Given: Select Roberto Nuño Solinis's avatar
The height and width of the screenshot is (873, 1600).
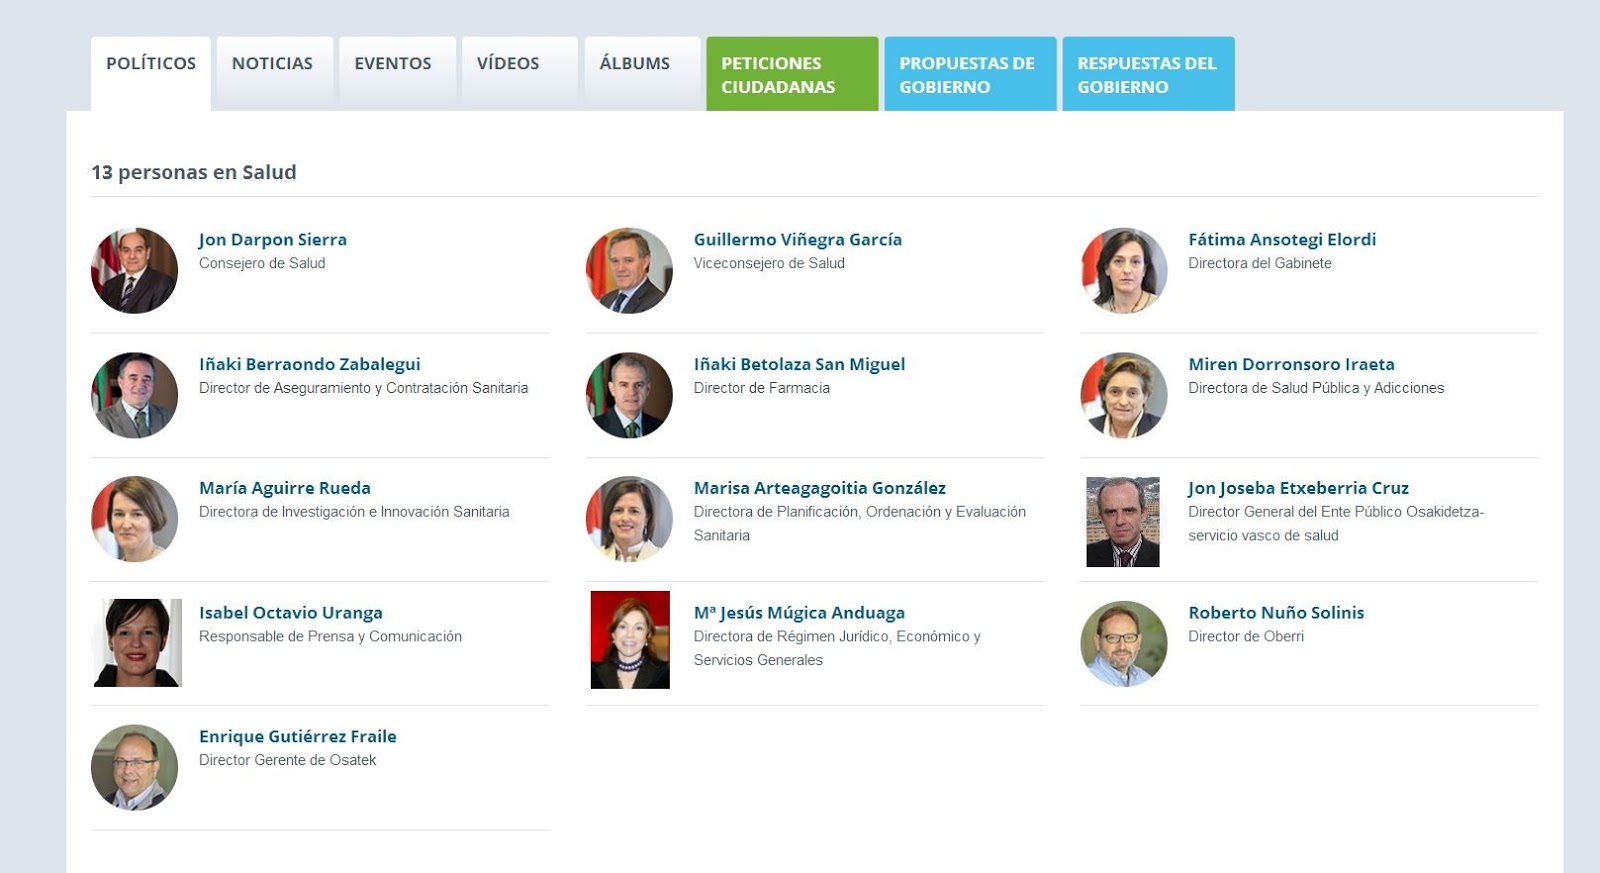Looking at the screenshot, I should 1123,643.
